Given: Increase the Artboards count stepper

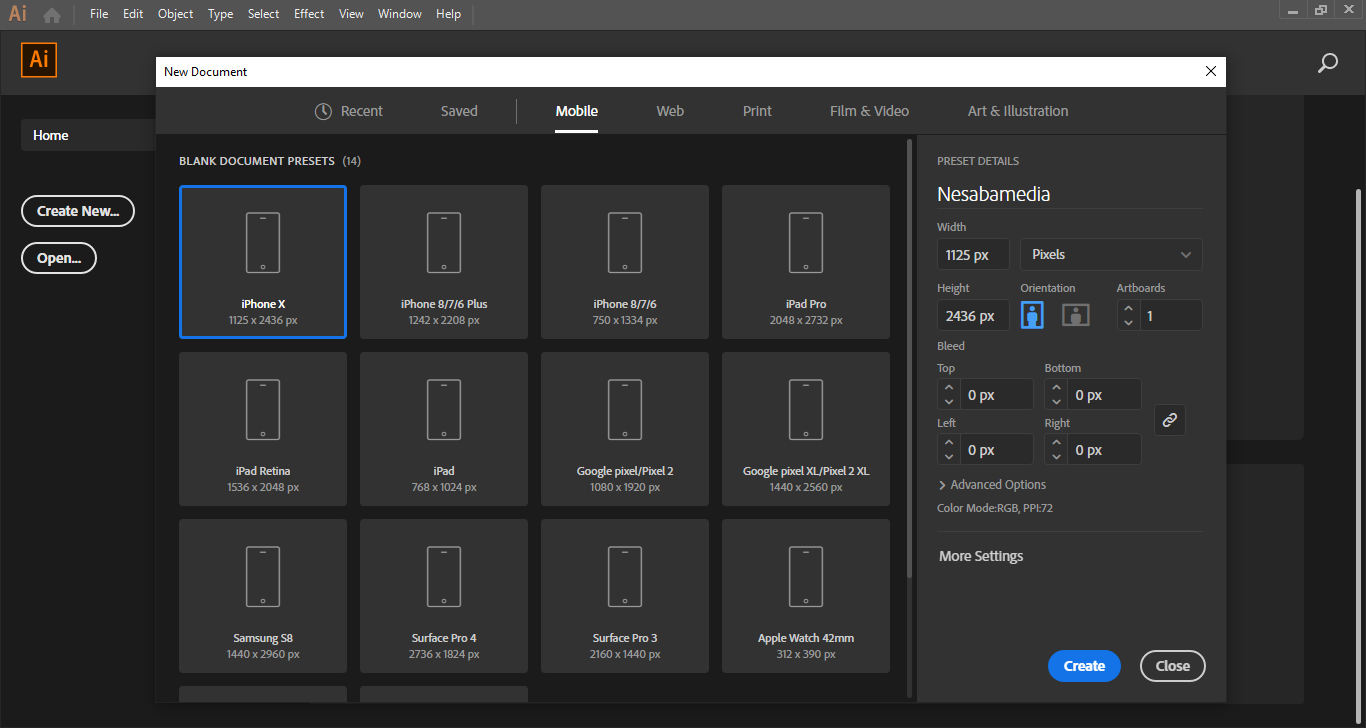Looking at the screenshot, I should tap(1128, 309).
